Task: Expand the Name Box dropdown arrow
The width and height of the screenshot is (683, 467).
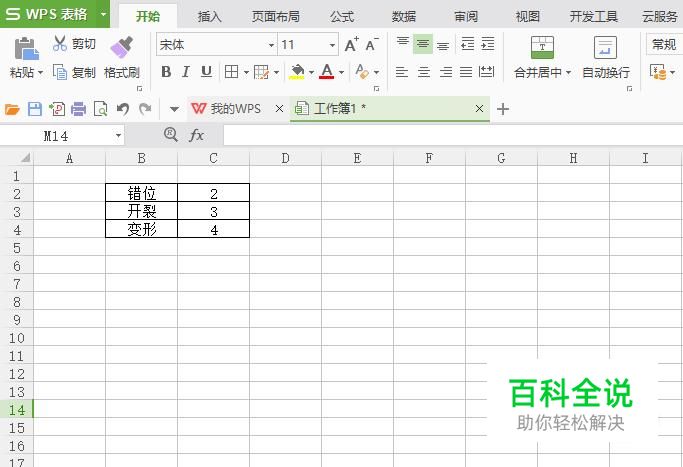Action: [118, 135]
